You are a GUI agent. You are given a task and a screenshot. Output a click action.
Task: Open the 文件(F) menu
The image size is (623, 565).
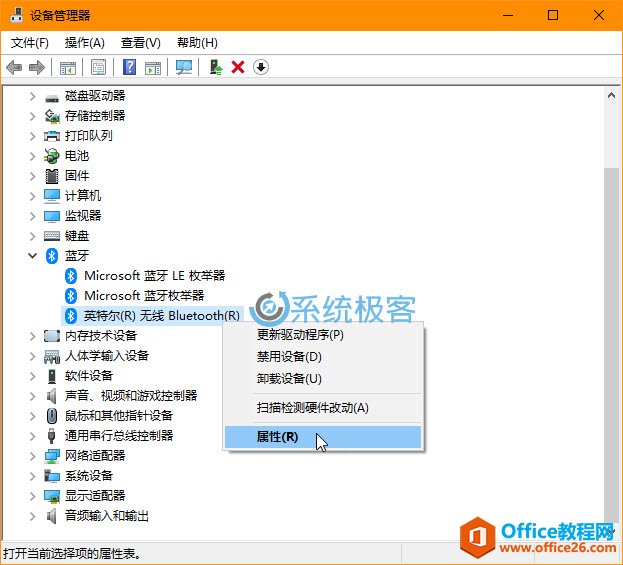tap(30, 43)
